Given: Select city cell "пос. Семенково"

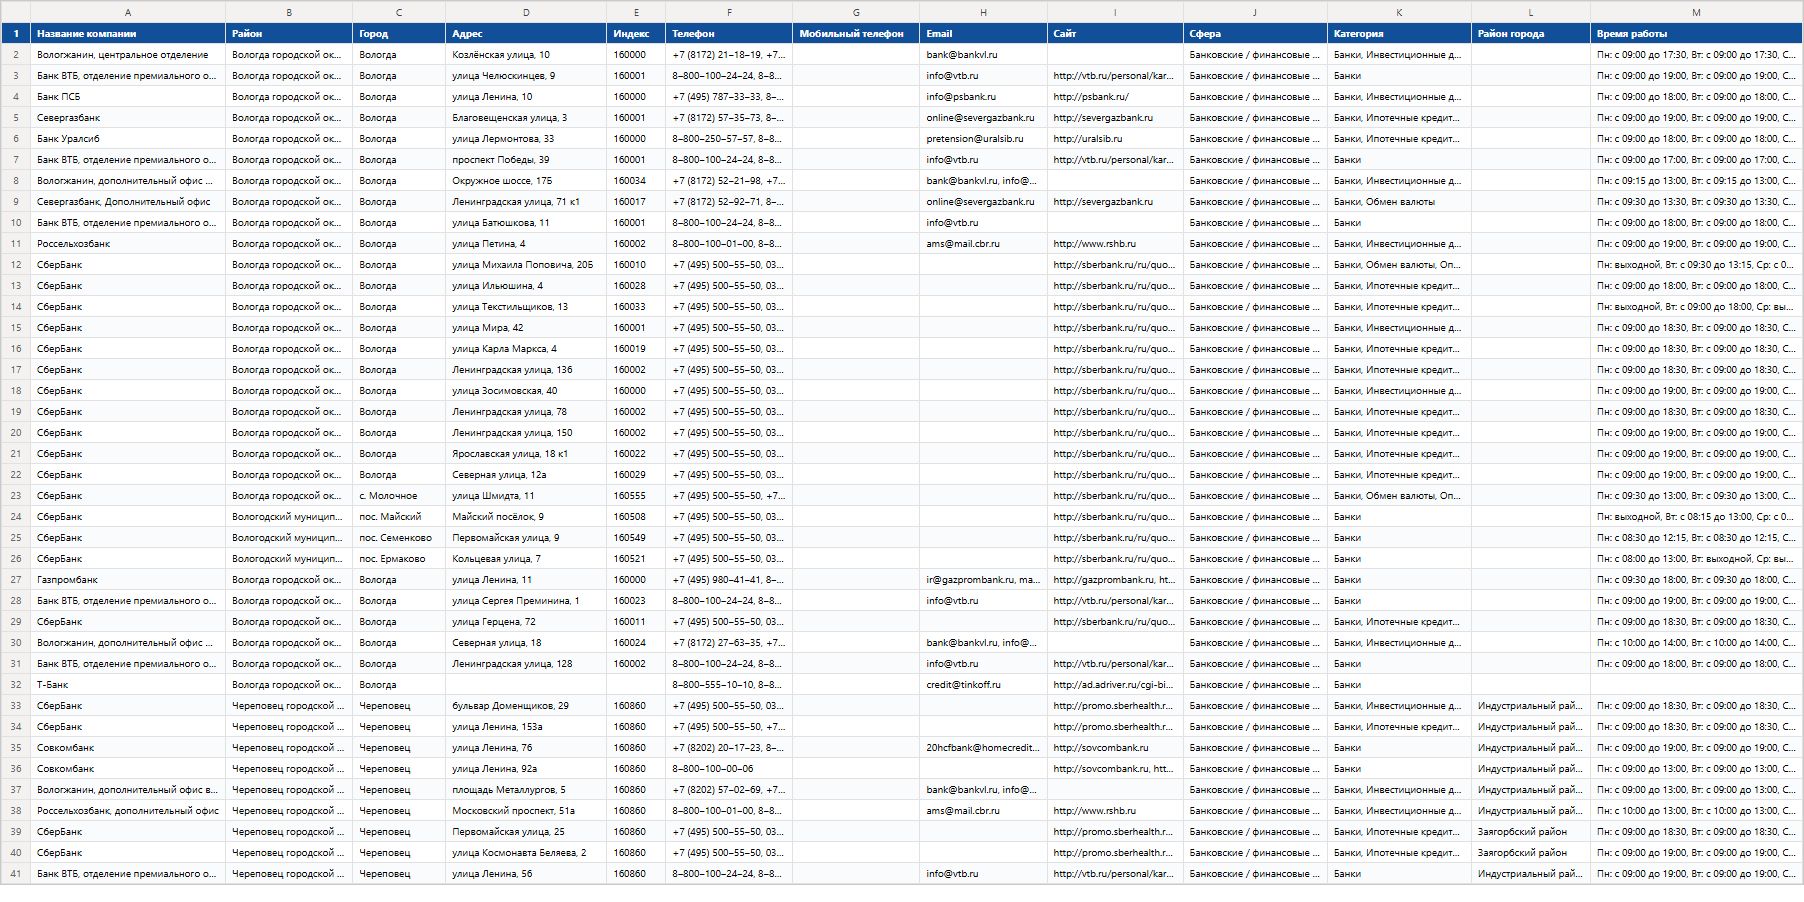Looking at the screenshot, I should [399, 538].
